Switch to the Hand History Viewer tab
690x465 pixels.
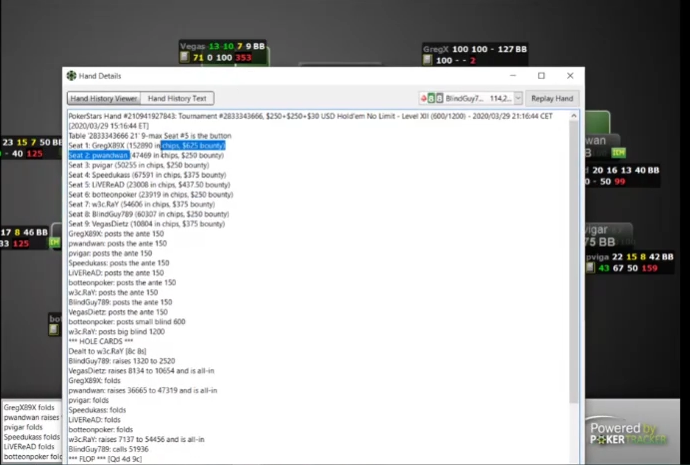104,98
